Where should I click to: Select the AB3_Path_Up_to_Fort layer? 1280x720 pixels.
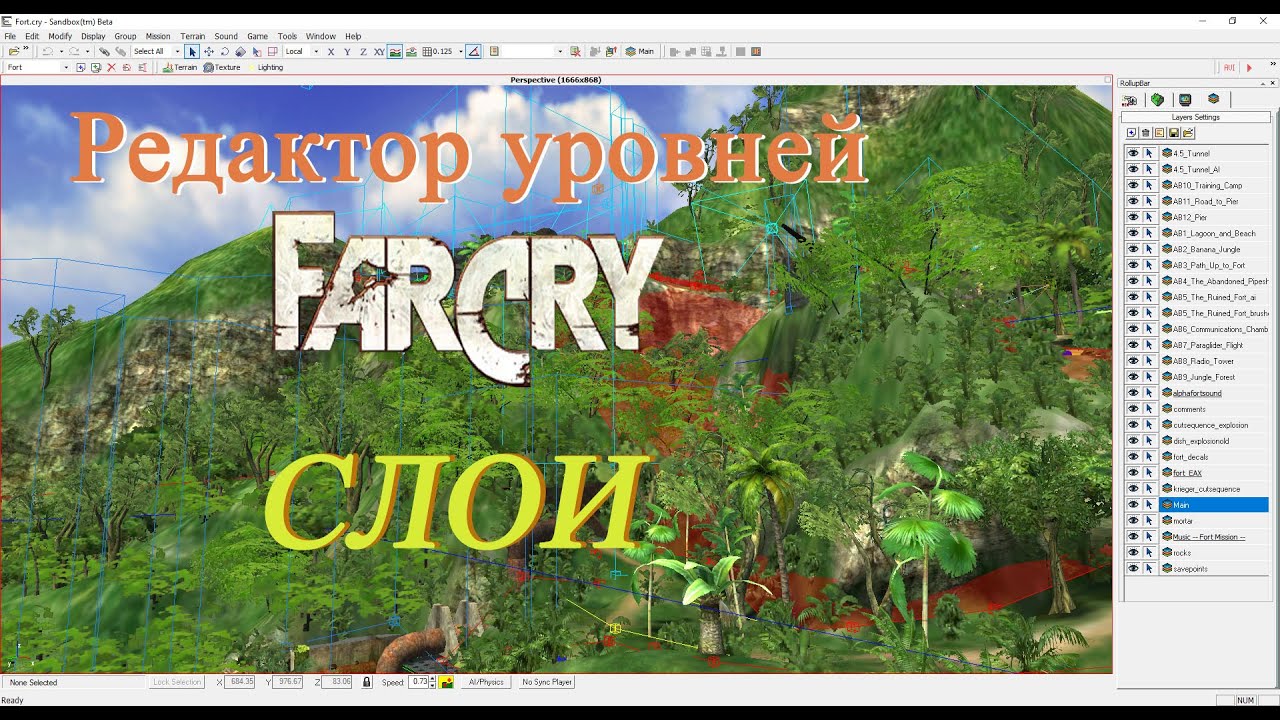(x=1214, y=265)
